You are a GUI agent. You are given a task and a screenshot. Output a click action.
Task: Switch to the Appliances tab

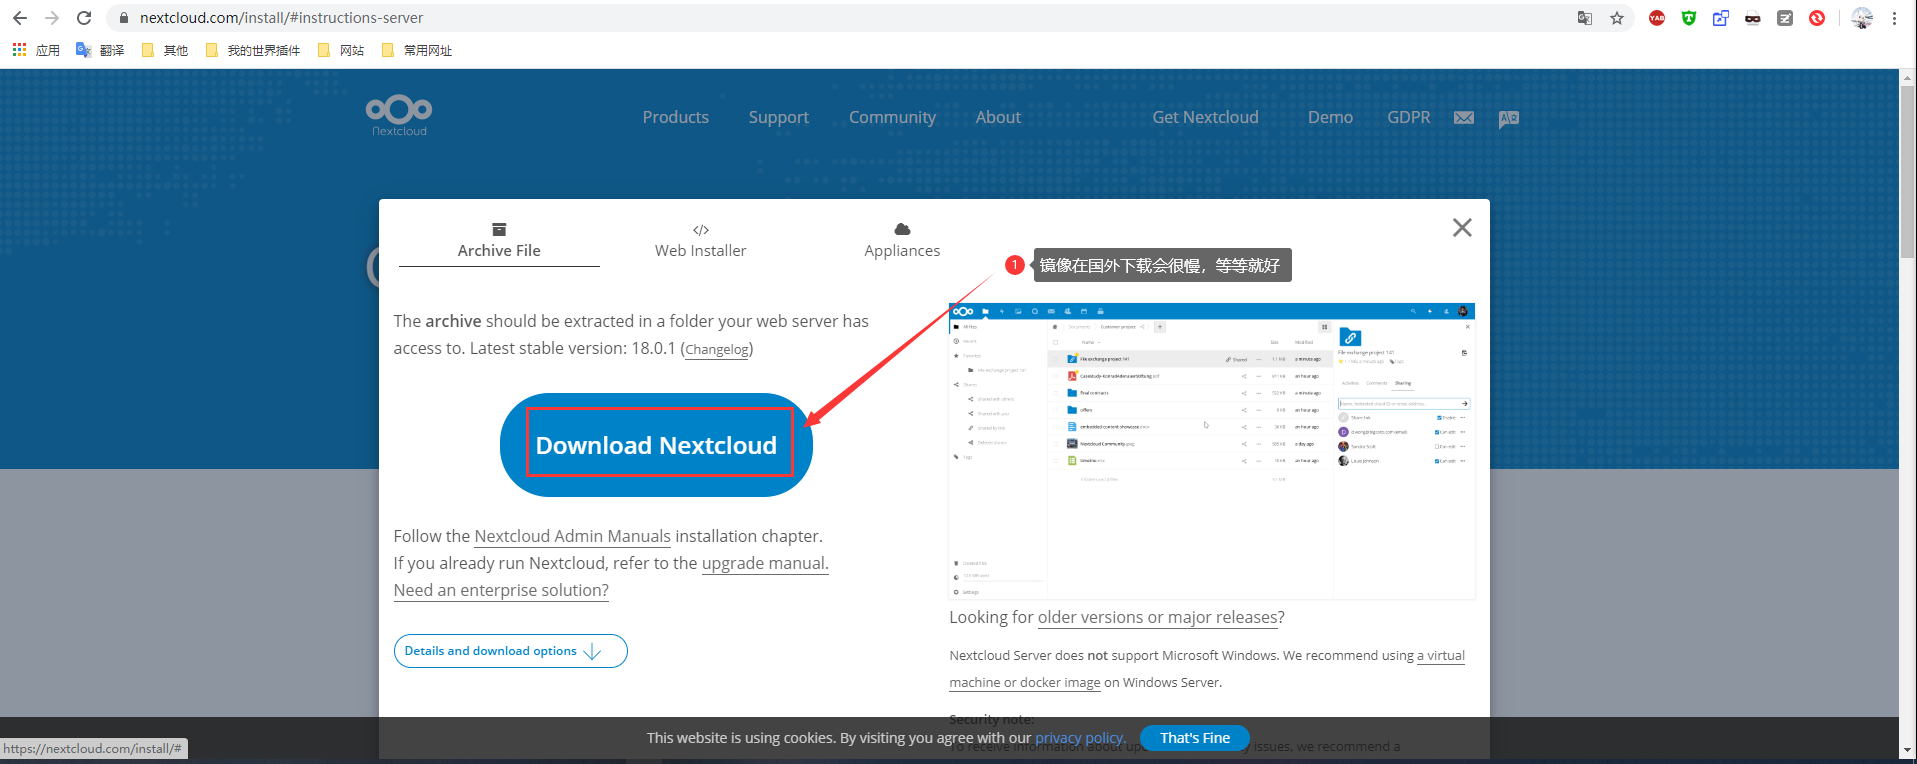(x=902, y=241)
